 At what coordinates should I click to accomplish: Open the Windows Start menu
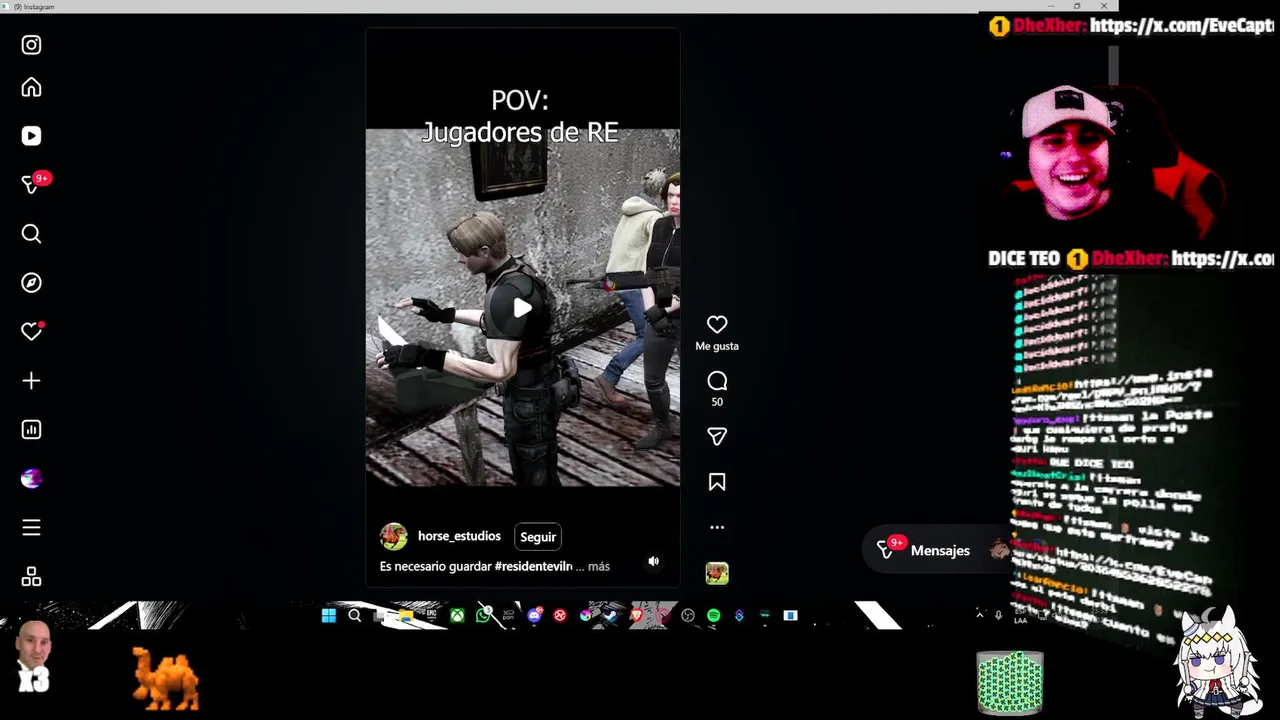click(x=329, y=616)
